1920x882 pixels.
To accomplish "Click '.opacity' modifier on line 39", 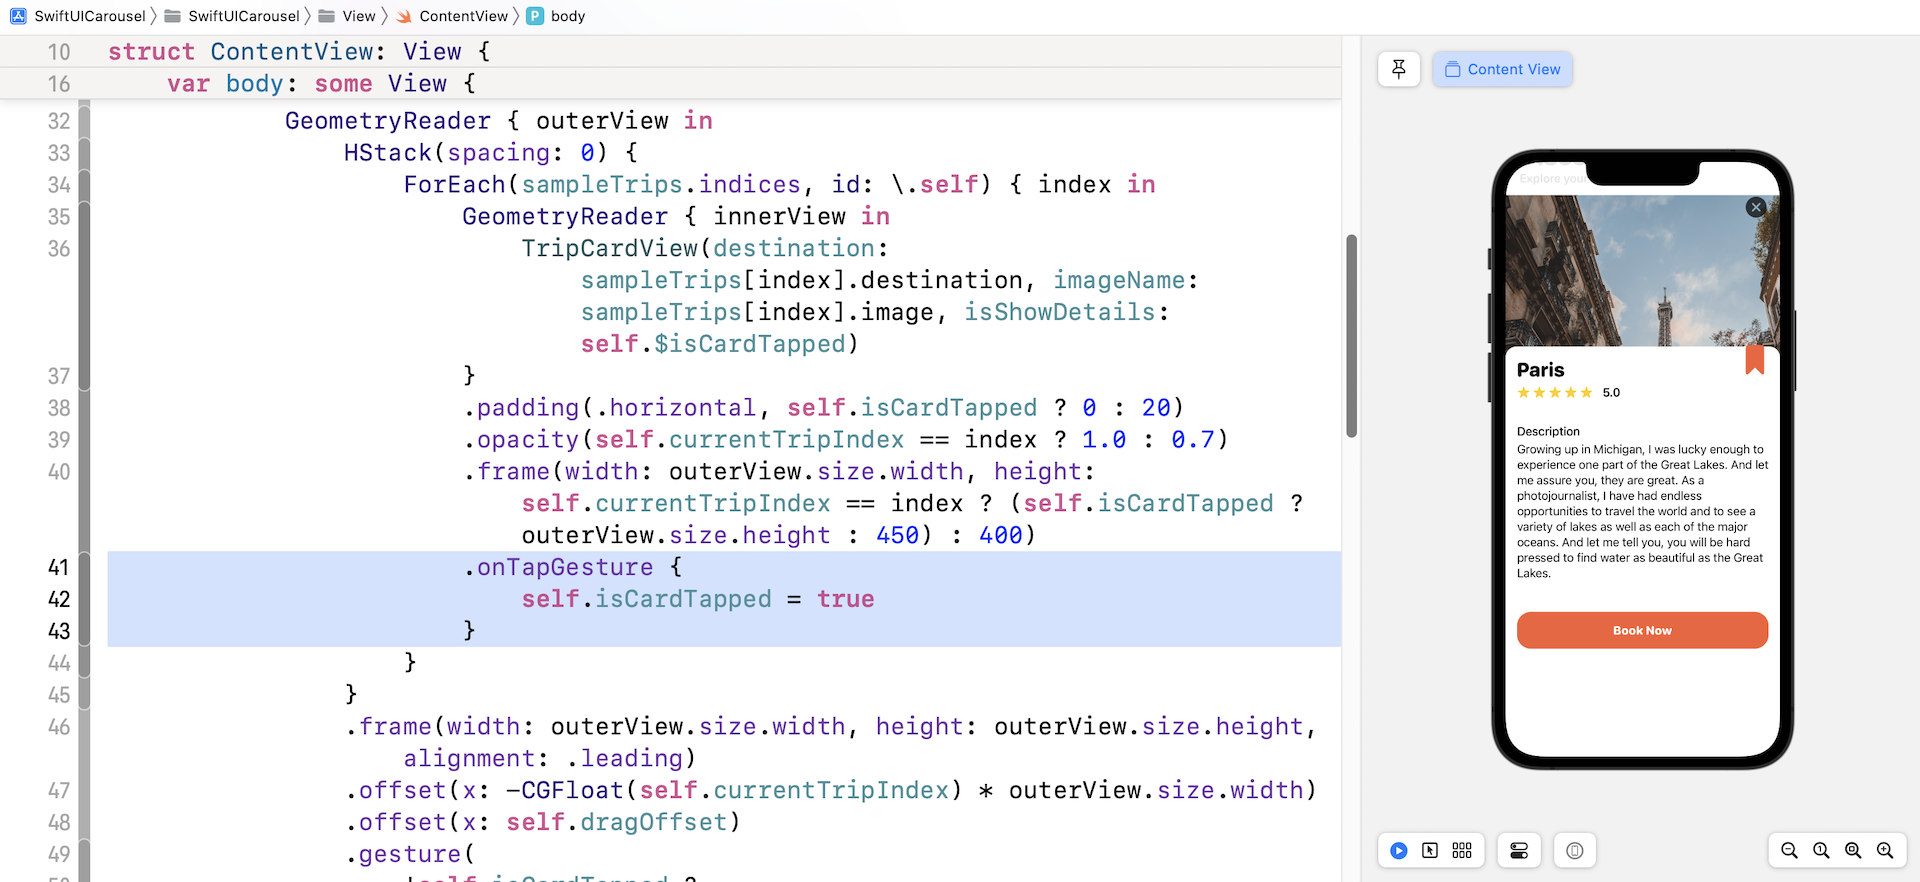I will click(521, 440).
